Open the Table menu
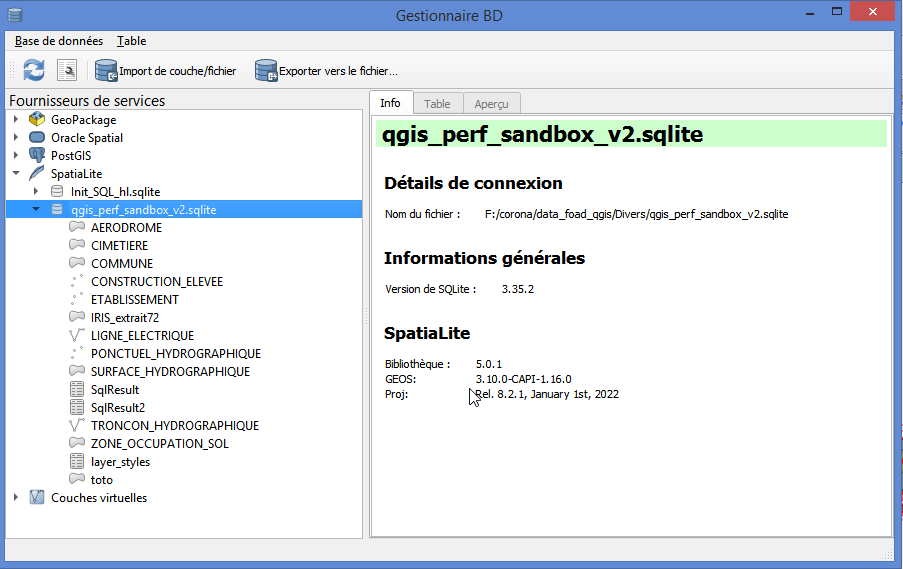Image resolution: width=903 pixels, height=569 pixels. coord(131,41)
